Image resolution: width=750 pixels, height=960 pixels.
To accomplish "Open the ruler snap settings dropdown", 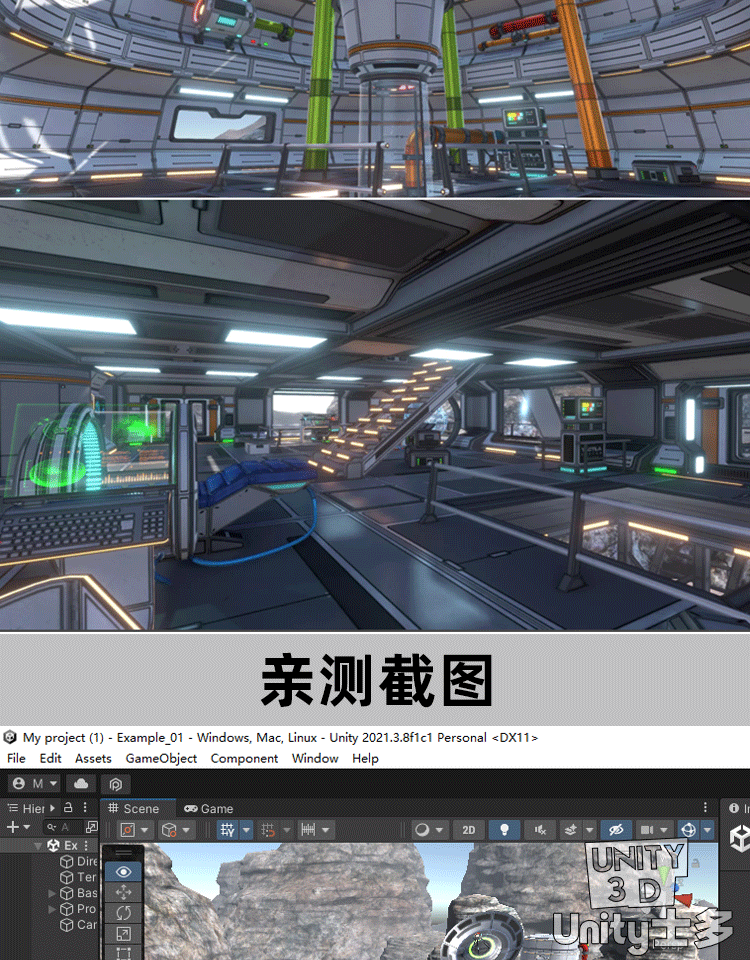I will (x=317, y=830).
